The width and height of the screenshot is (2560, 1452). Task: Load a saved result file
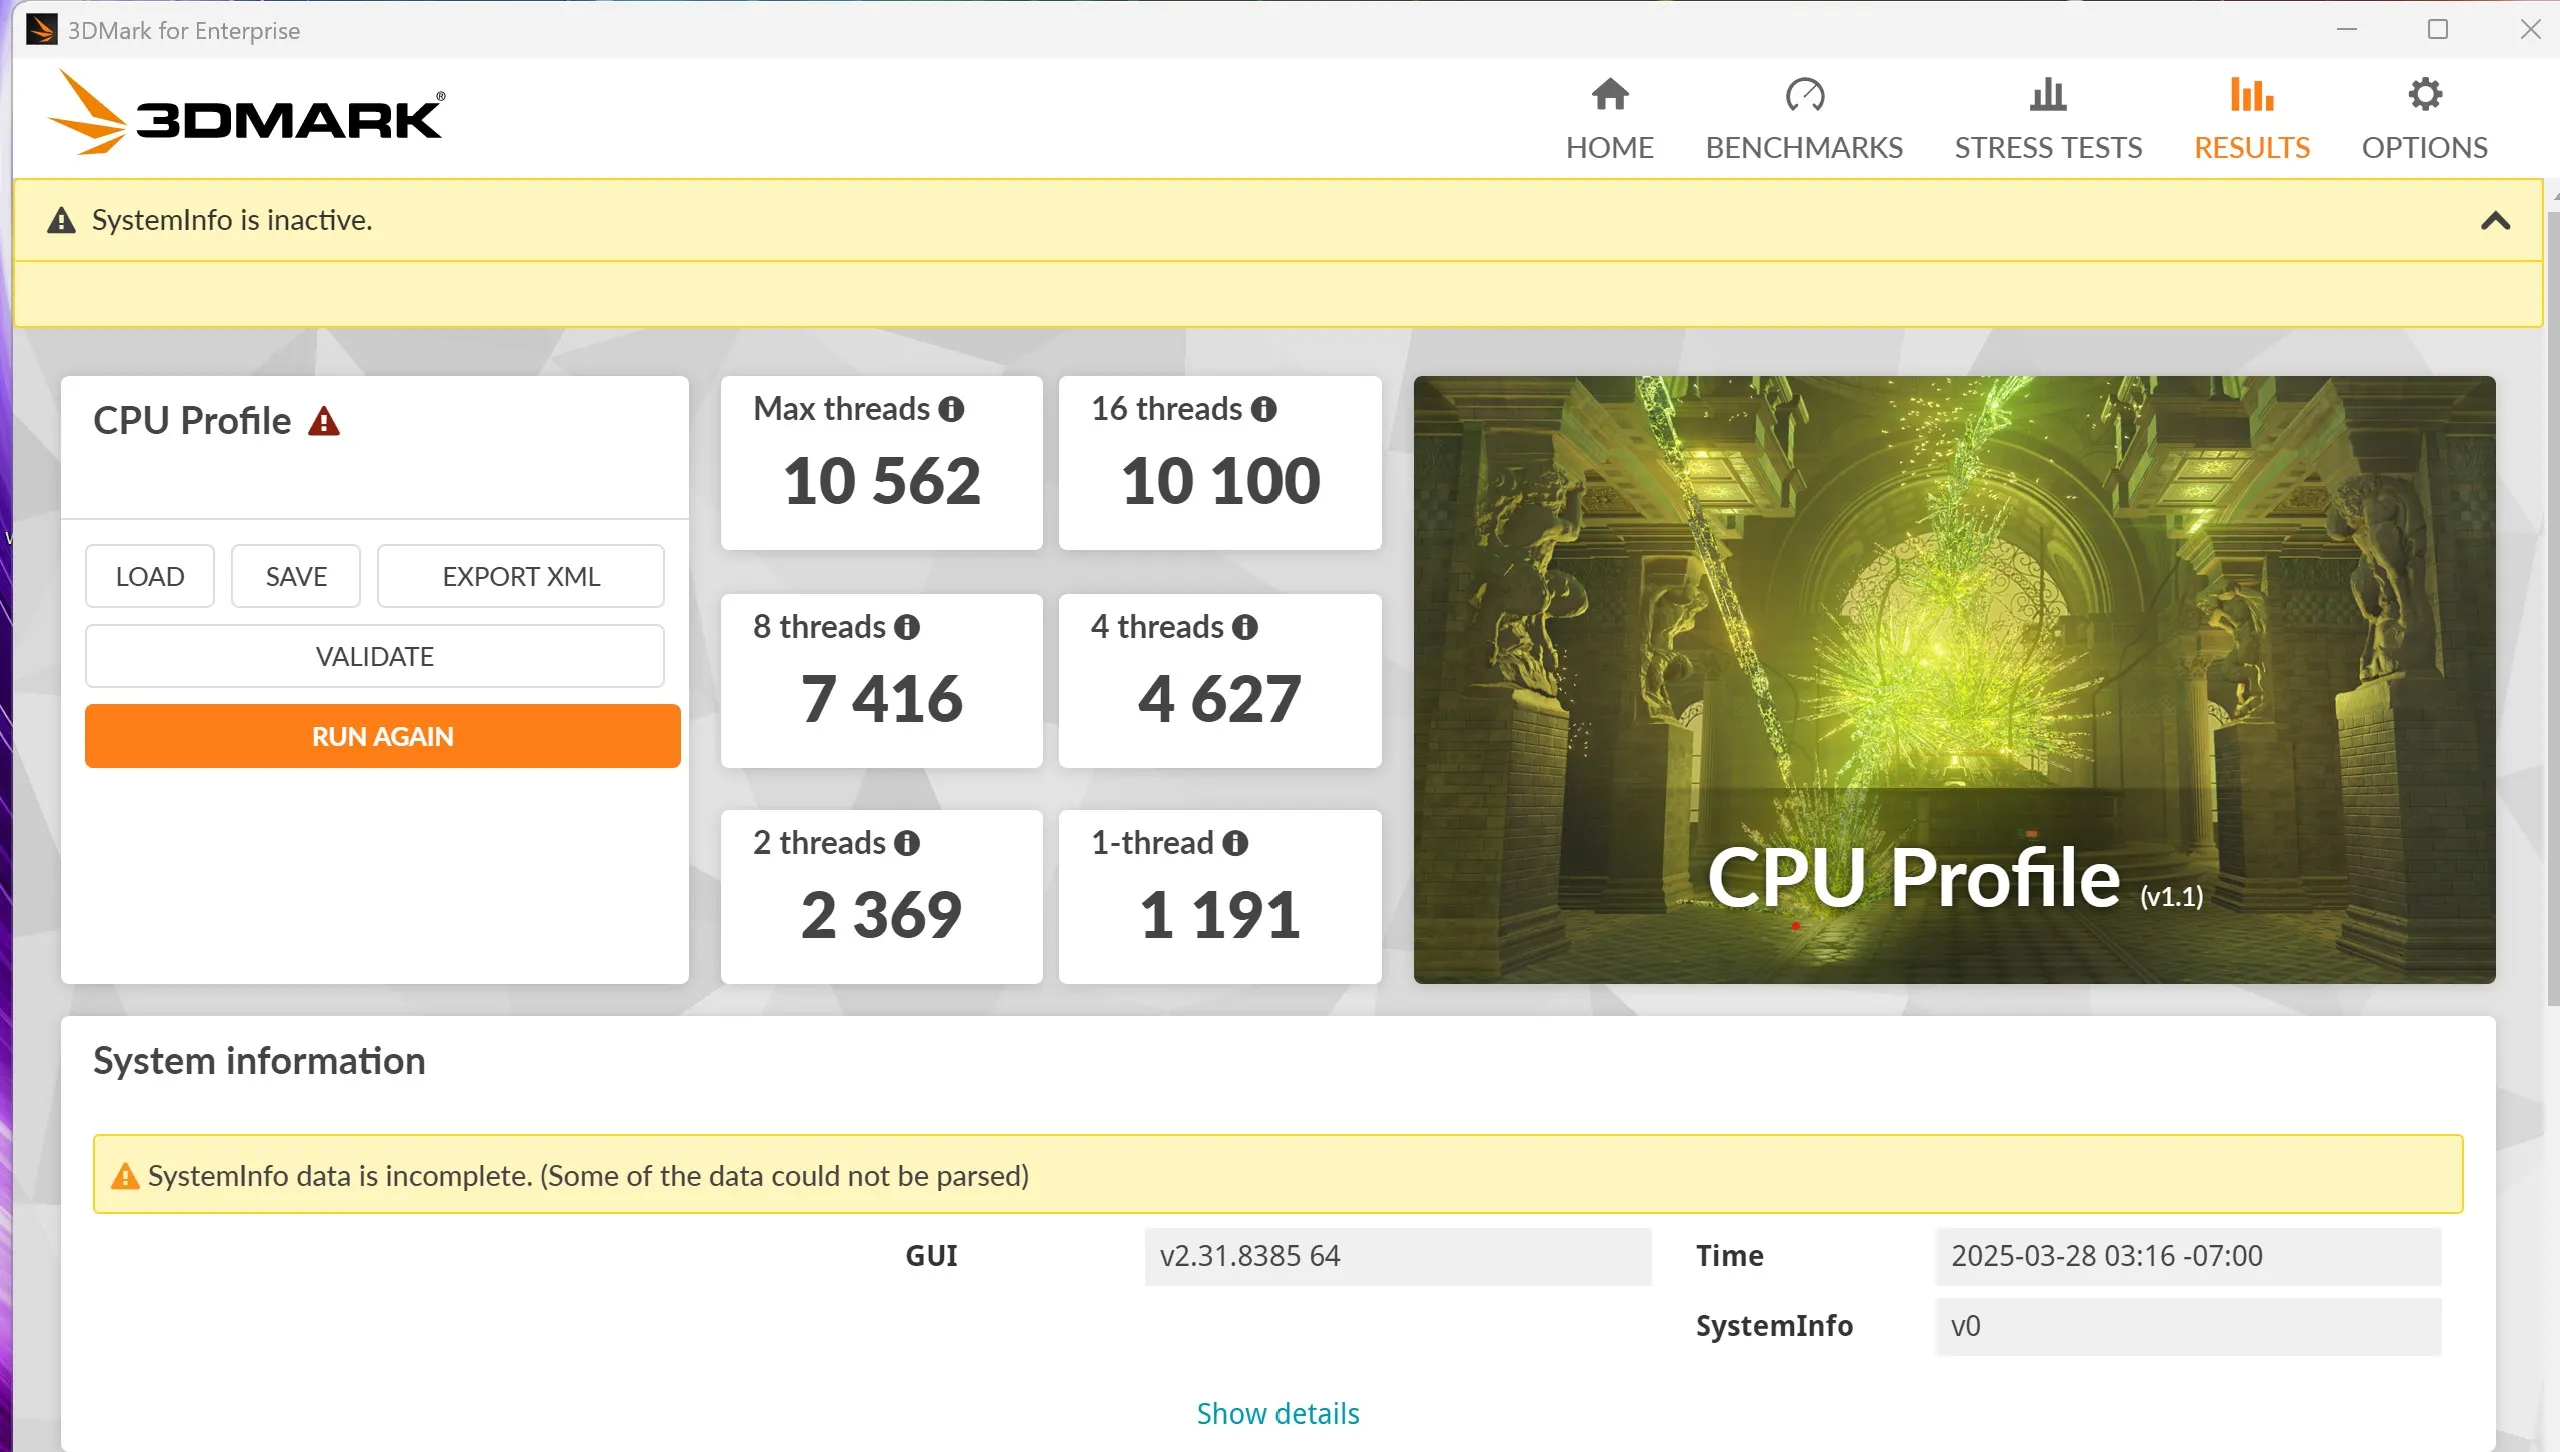coord(150,576)
